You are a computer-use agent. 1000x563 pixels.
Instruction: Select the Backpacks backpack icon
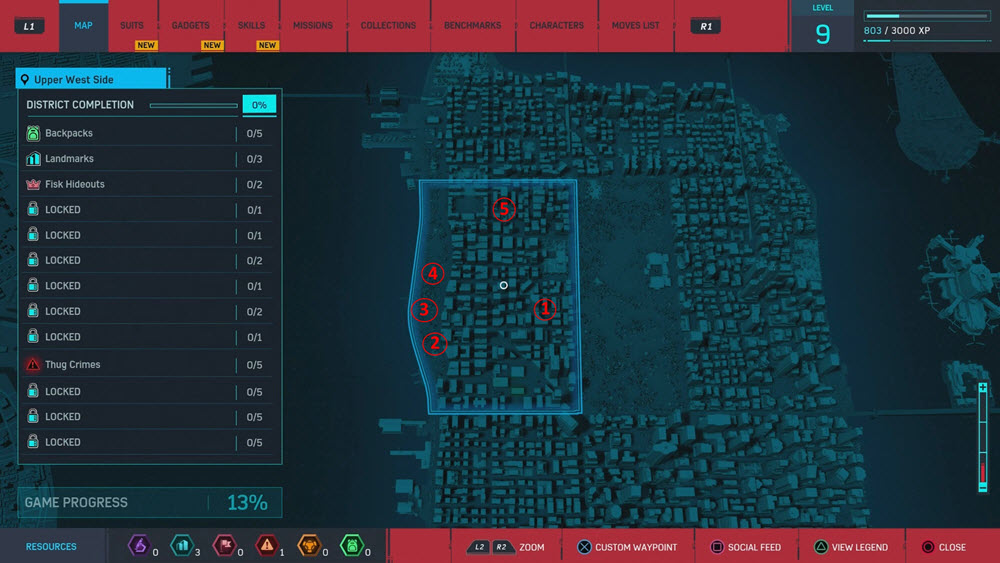point(33,133)
